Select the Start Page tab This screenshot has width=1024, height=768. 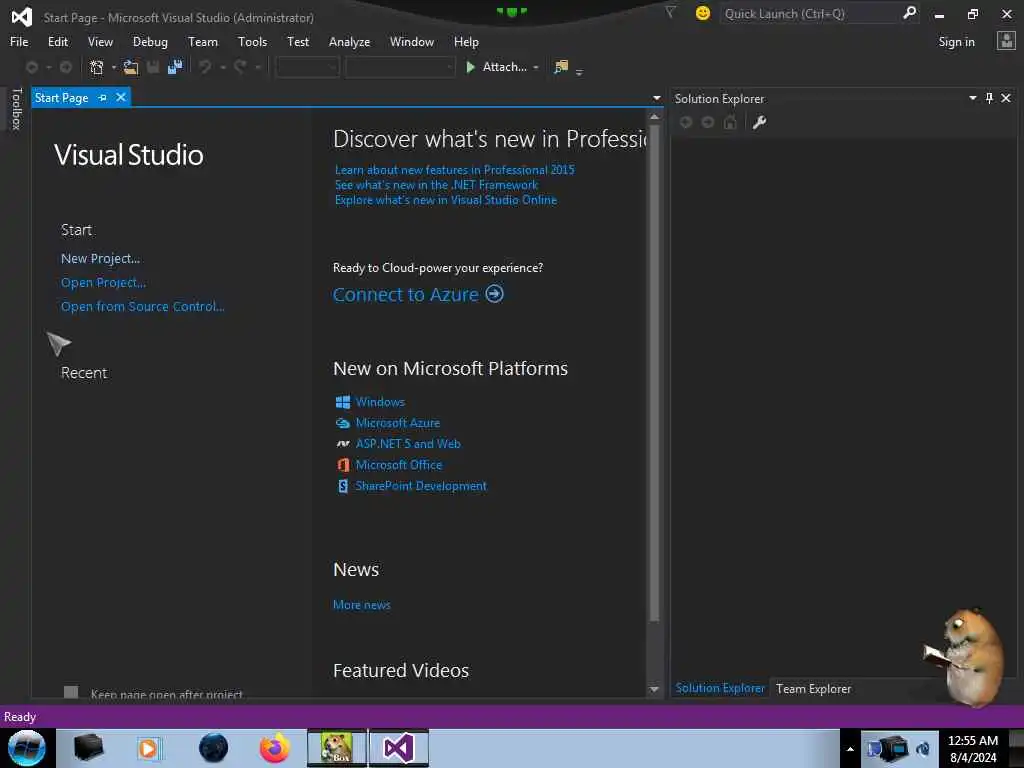(61, 97)
